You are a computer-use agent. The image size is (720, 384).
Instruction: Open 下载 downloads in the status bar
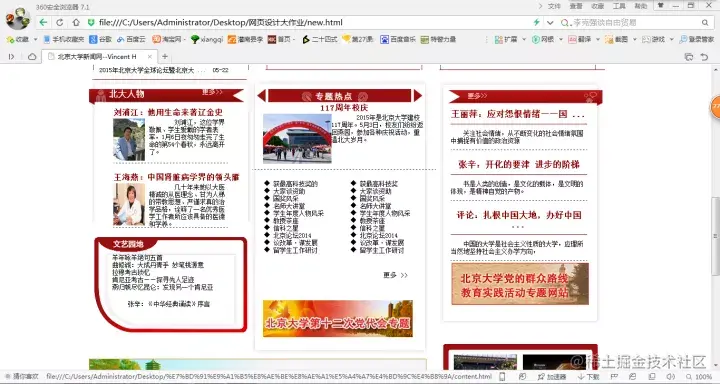click(x=588, y=377)
